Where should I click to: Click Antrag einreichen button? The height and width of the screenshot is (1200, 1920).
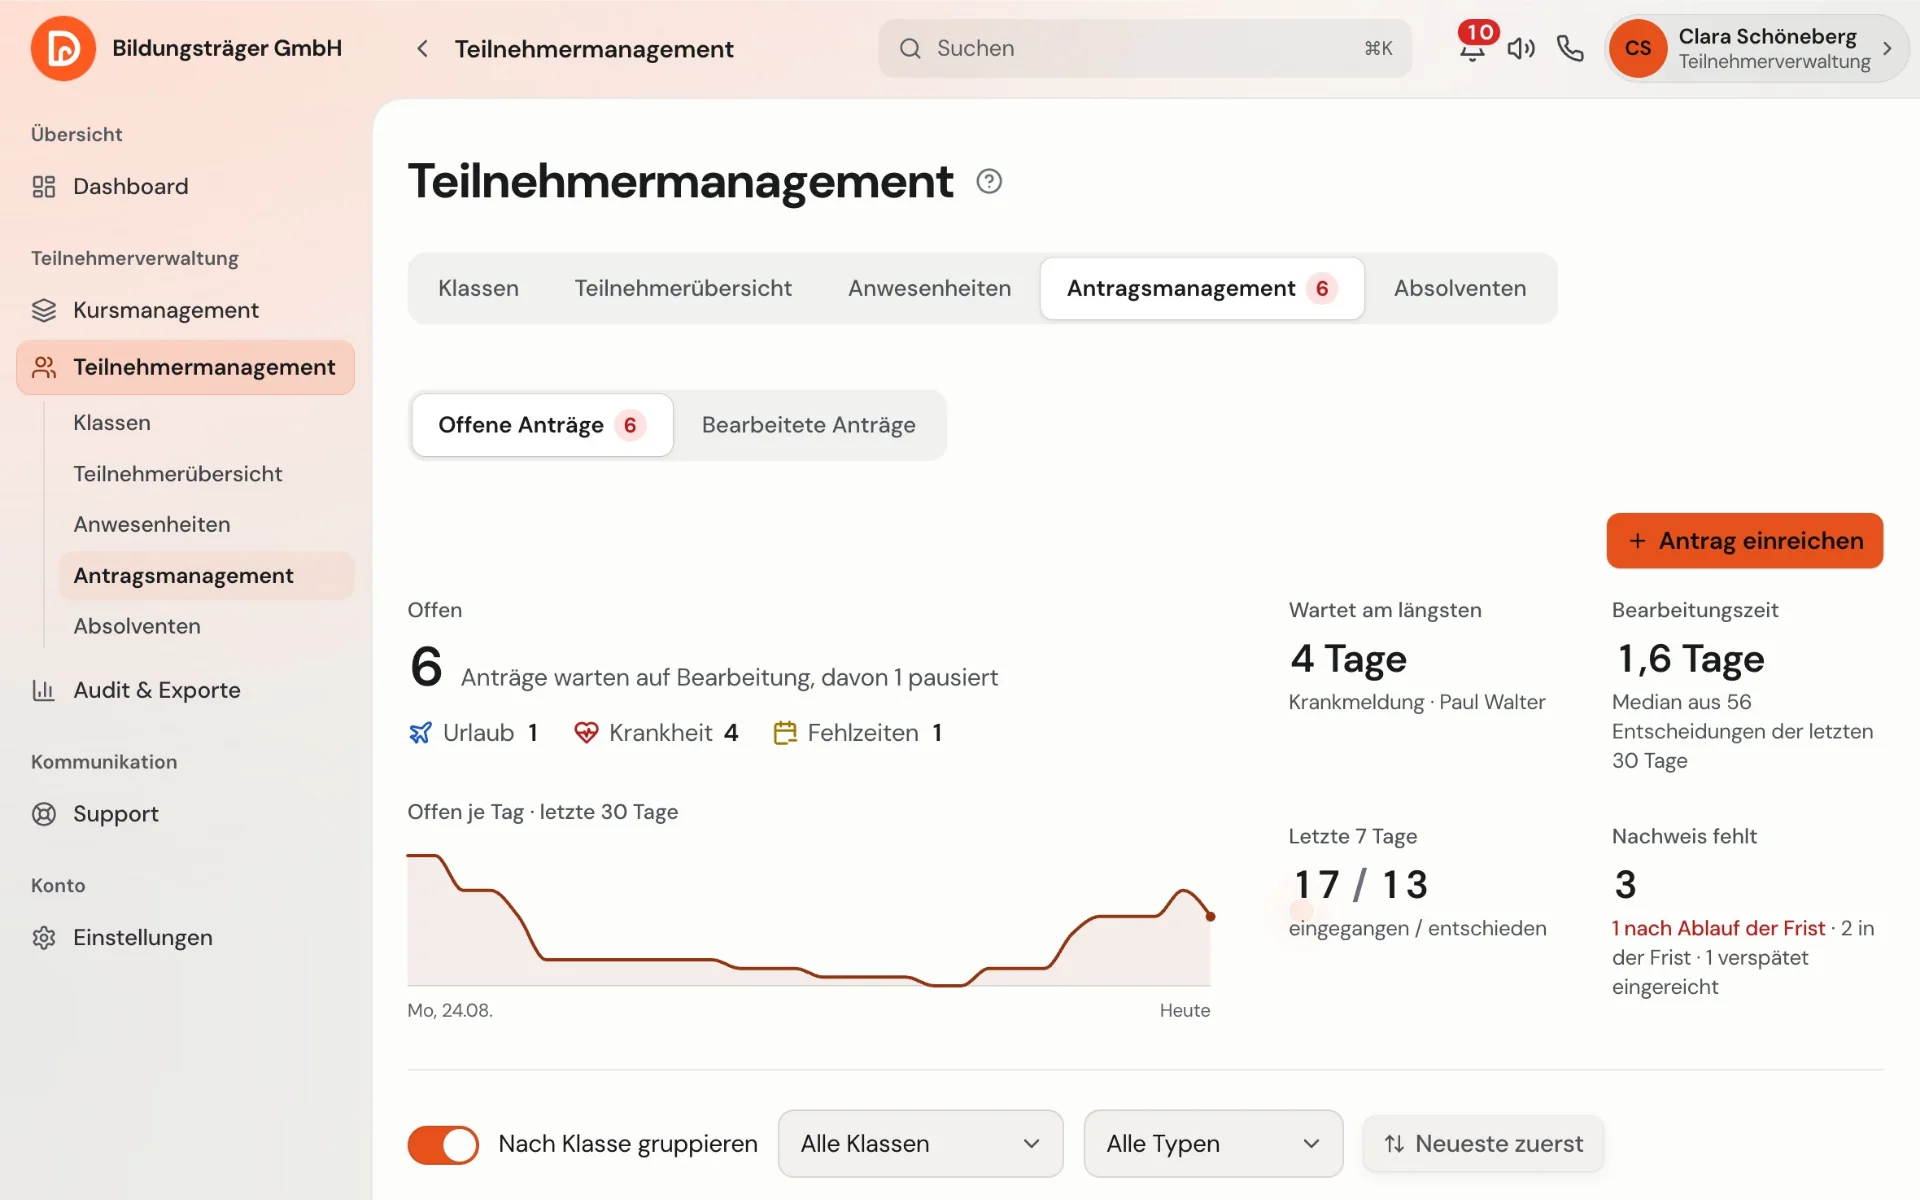pos(1744,541)
